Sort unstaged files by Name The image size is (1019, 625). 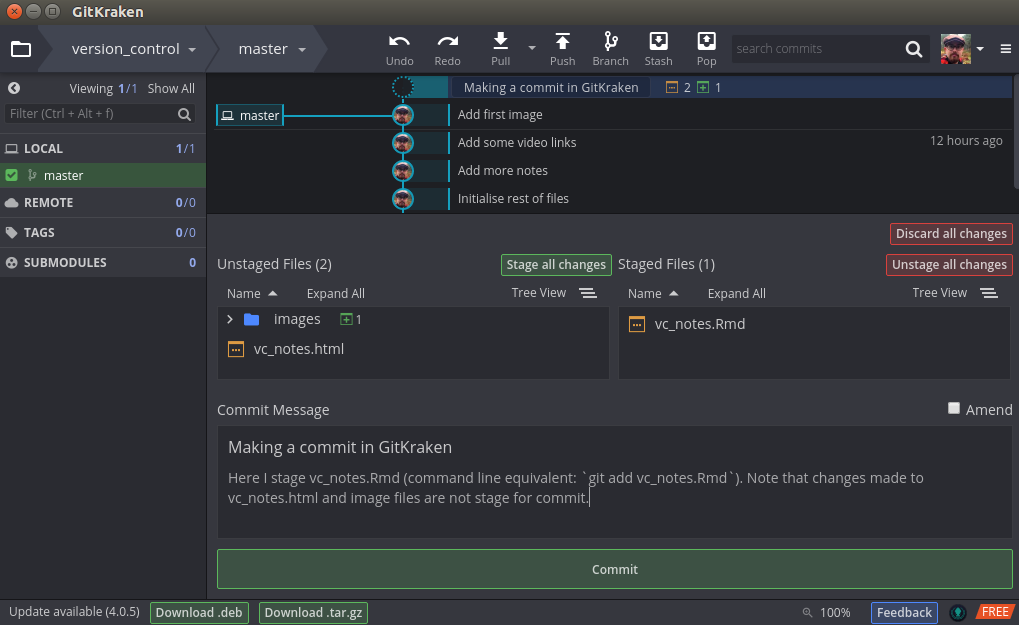point(252,294)
